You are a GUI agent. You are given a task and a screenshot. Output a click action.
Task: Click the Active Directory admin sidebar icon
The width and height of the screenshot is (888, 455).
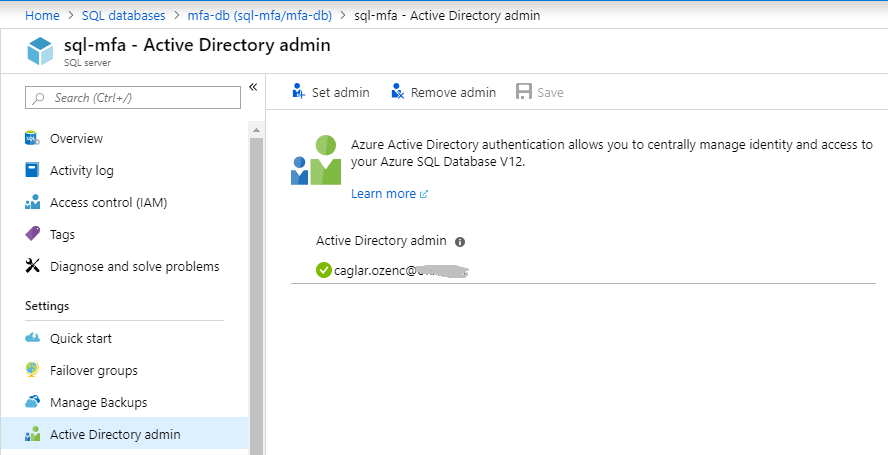click(x=32, y=434)
